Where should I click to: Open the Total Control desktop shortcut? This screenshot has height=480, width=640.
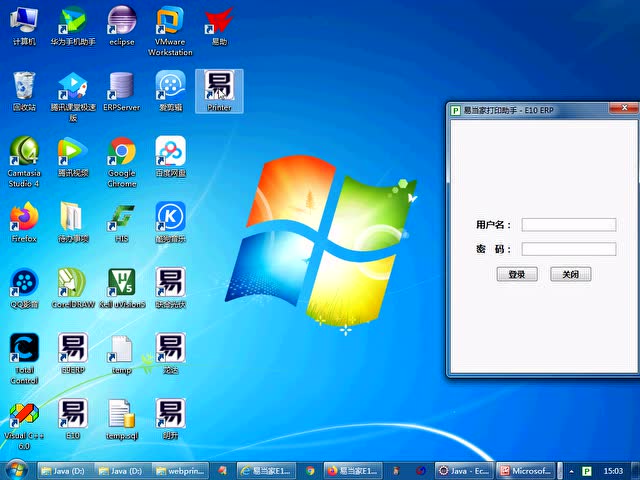coord(24,359)
